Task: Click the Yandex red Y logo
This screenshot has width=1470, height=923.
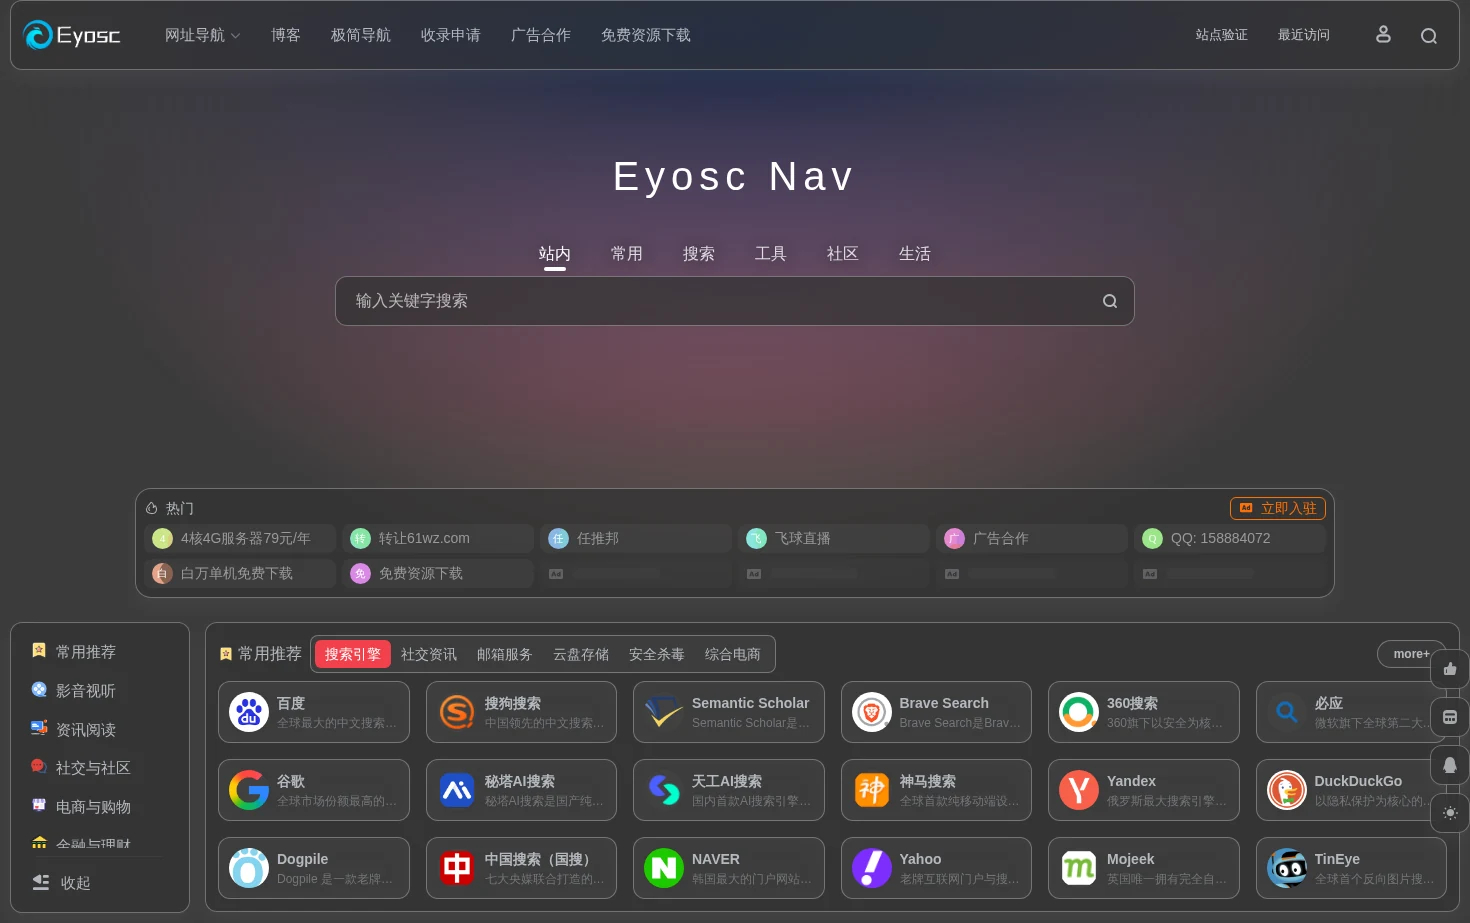Action: (x=1079, y=790)
